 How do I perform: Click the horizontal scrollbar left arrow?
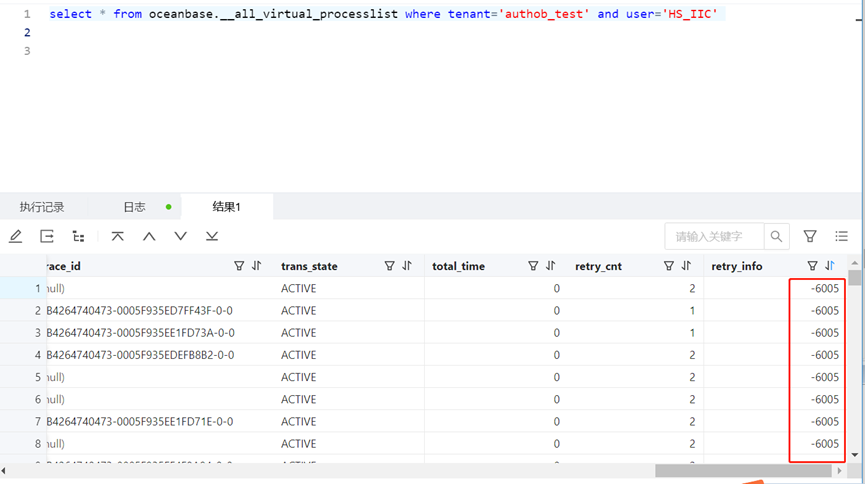4,471
